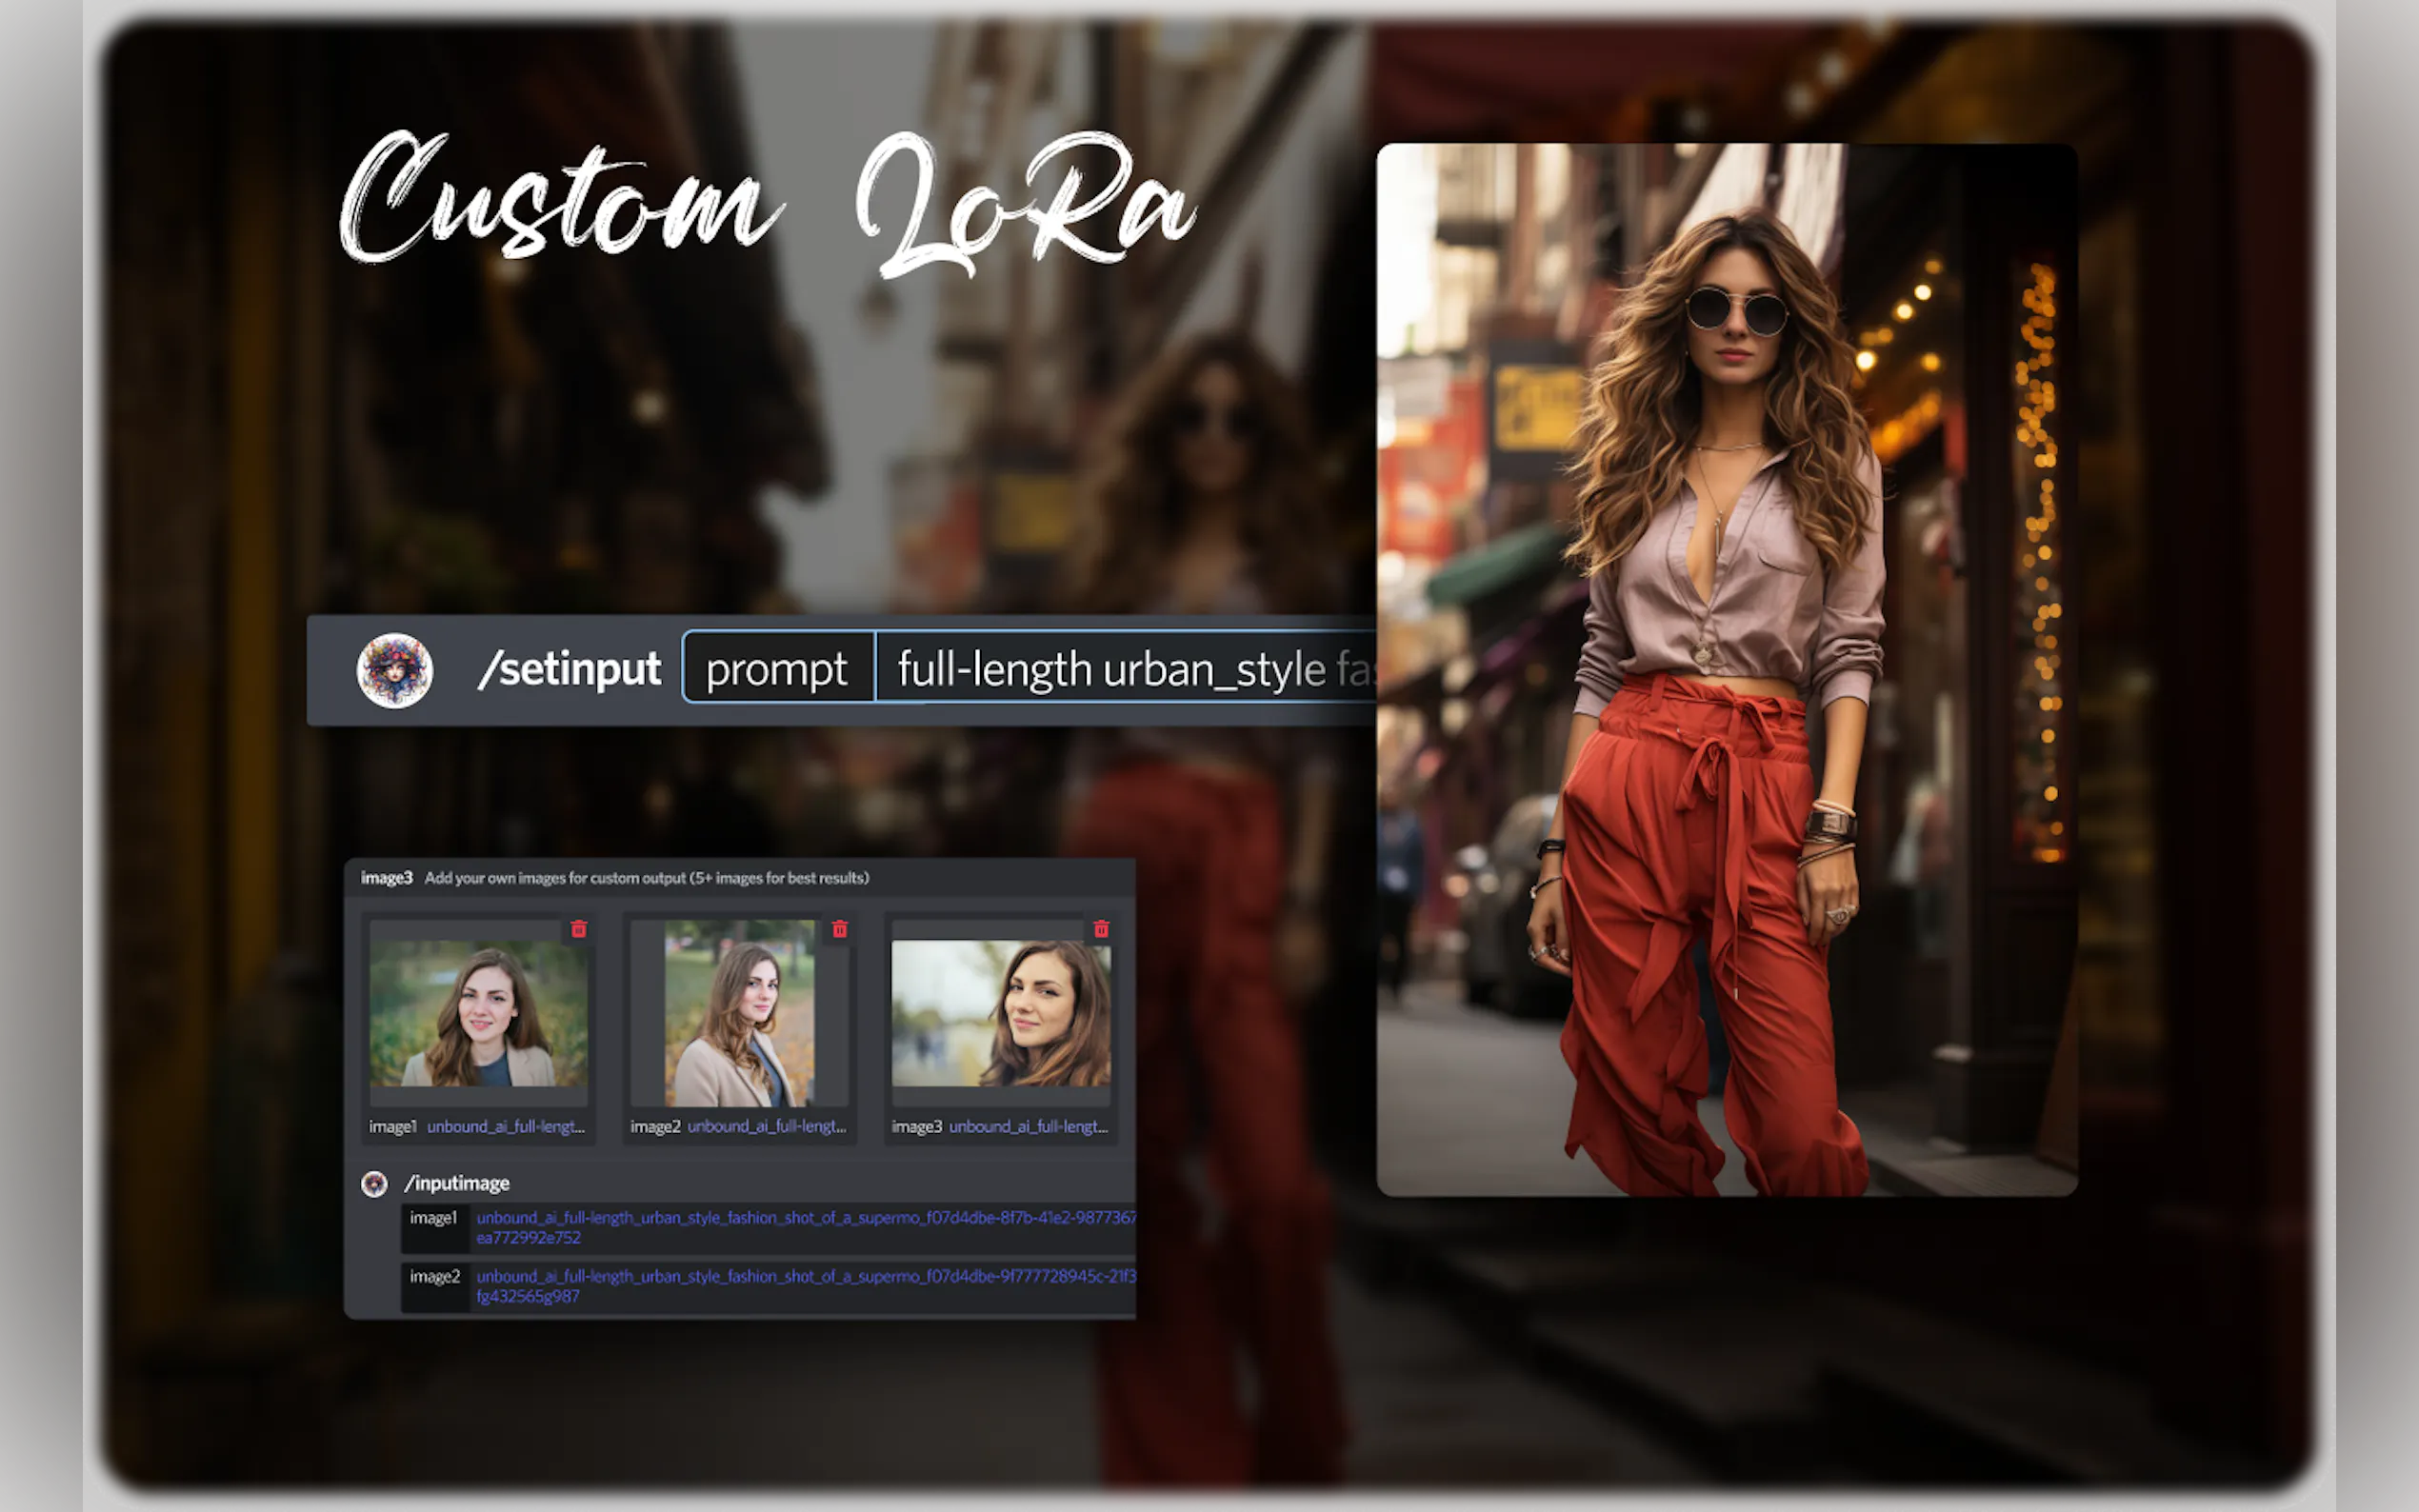Open the image1 portrait thumbnail
Screen dimensions: 2419x1512
[x=478, y=1015]
